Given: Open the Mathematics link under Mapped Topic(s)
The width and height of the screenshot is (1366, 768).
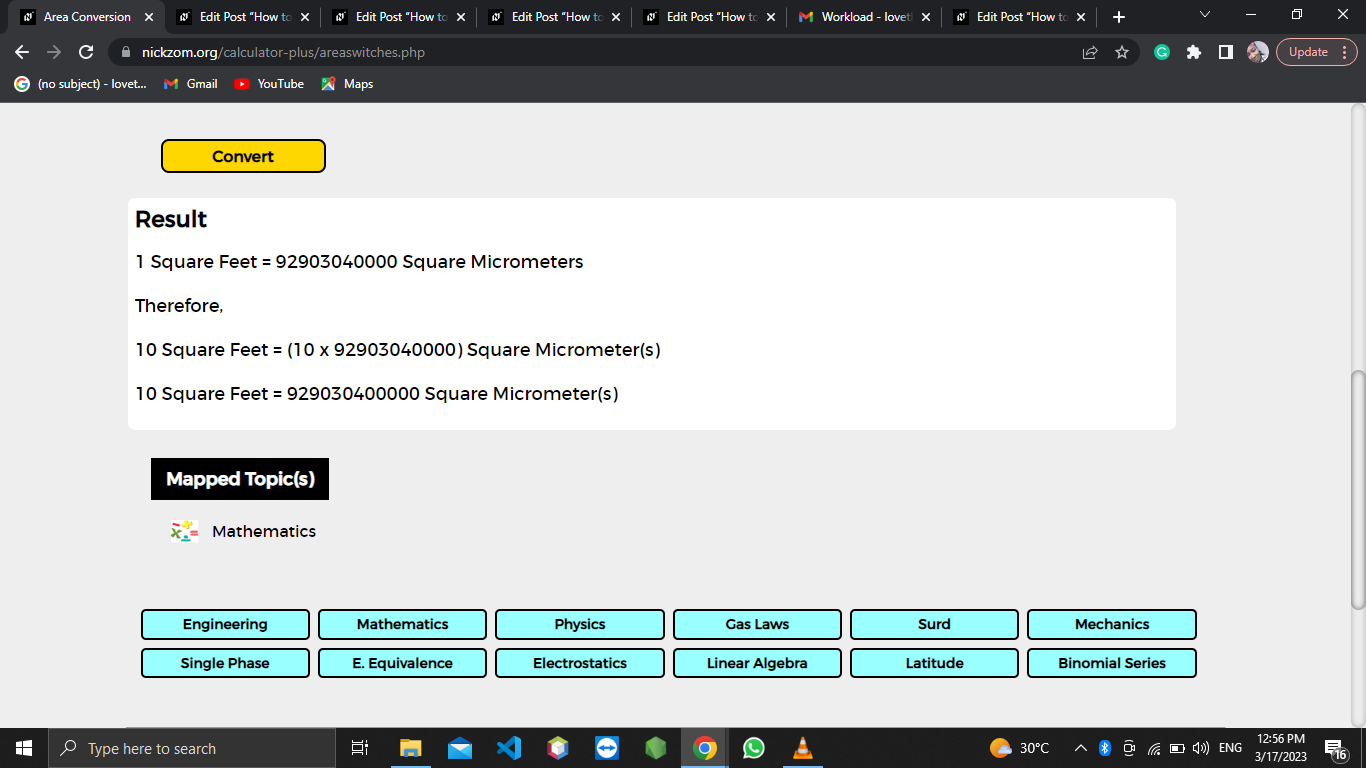Looking at the screenshot, I should pyautogui.click(x=264, y=531).
